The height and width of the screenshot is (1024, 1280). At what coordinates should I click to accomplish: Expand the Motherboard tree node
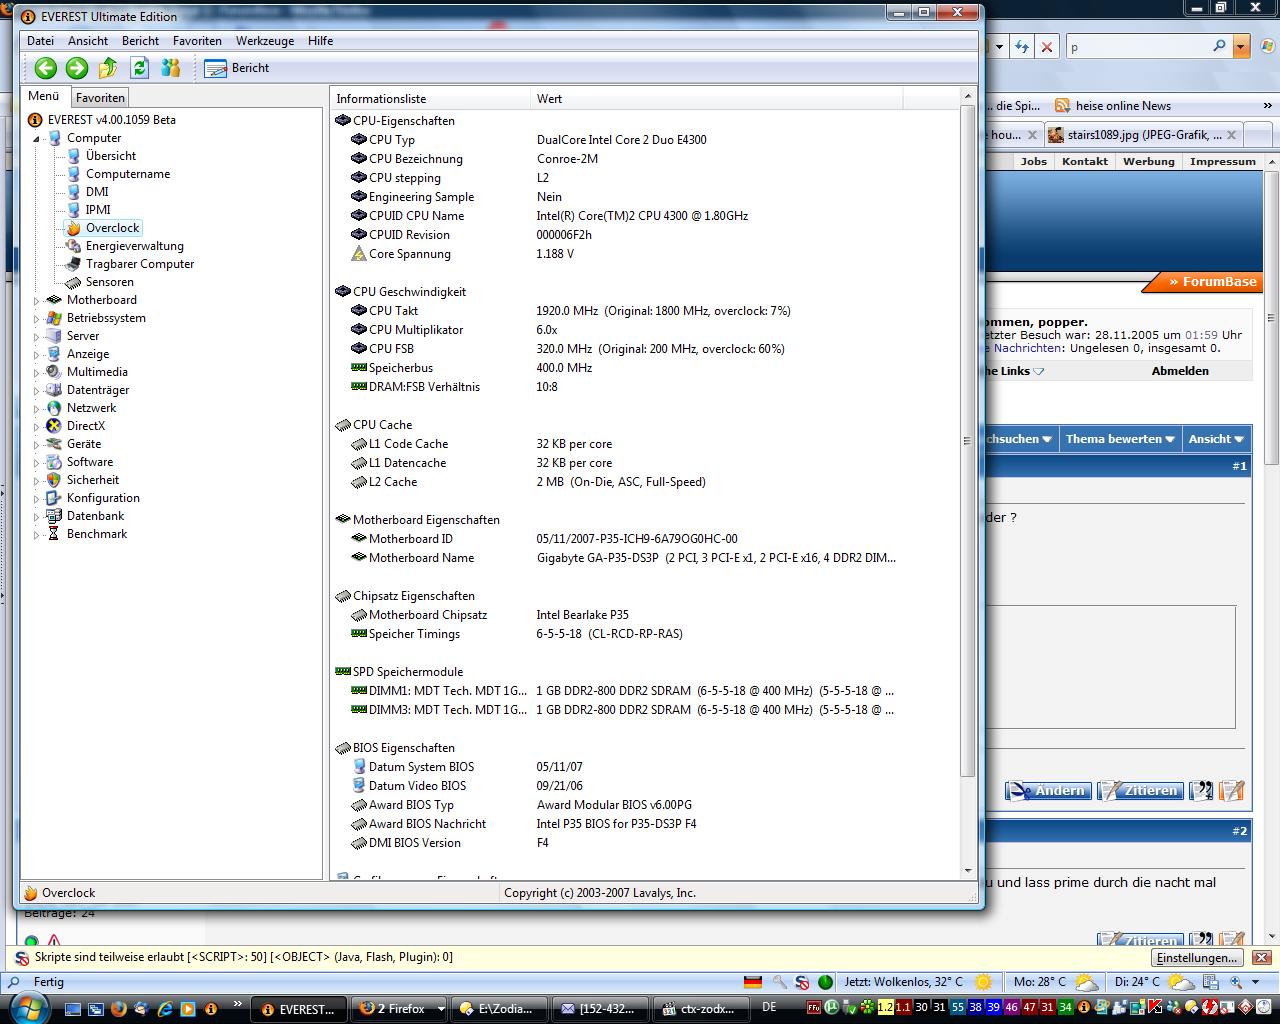click(37, 300)
